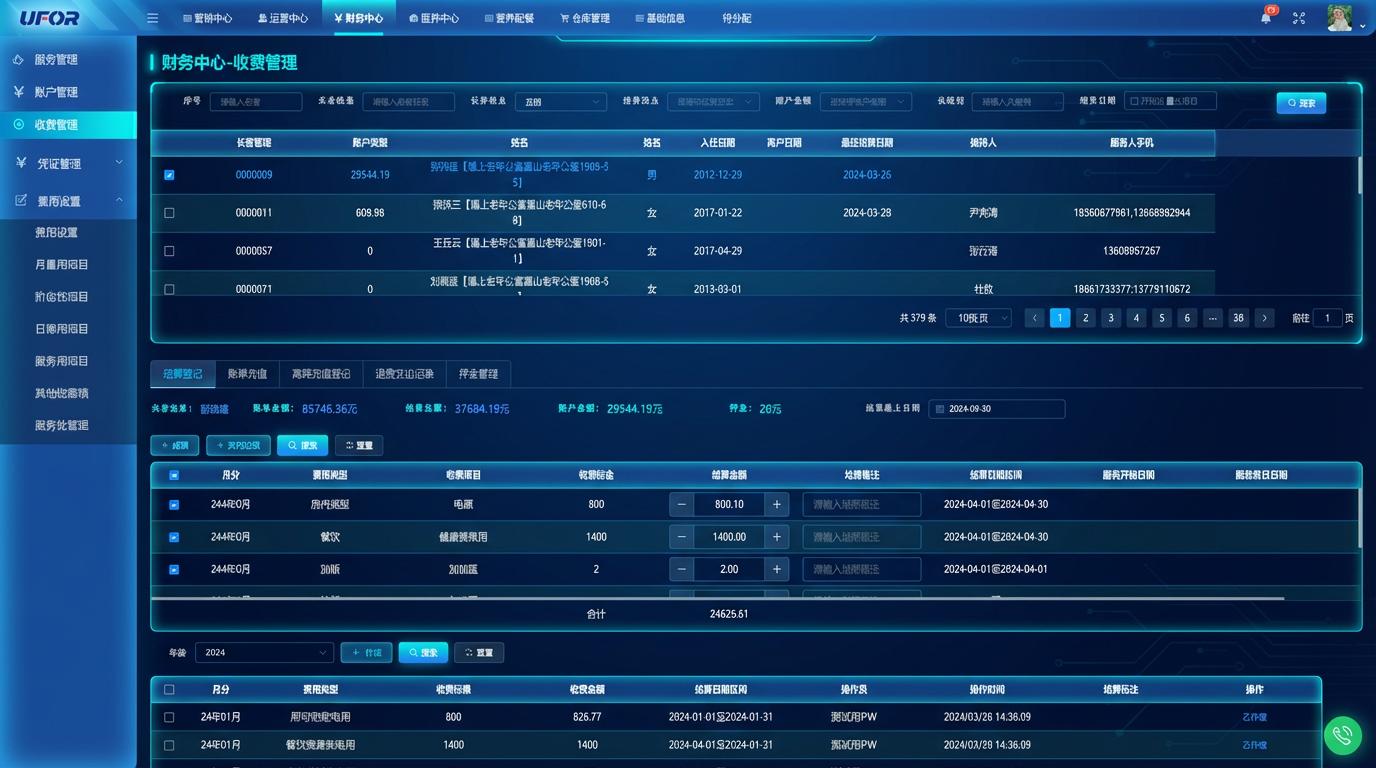Image resolution: width=1376 pixels, height=768 pixels.
Task: Click the user avatar in top bar
Action: point(1339,17)
